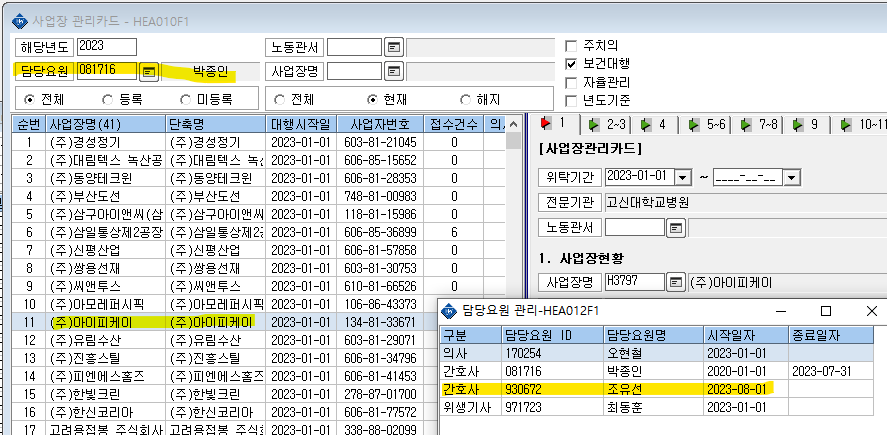The width and height of the screenshot is (887, 435).
Task: Click the 전문기관 label button
Action: (x=570, y=202)
